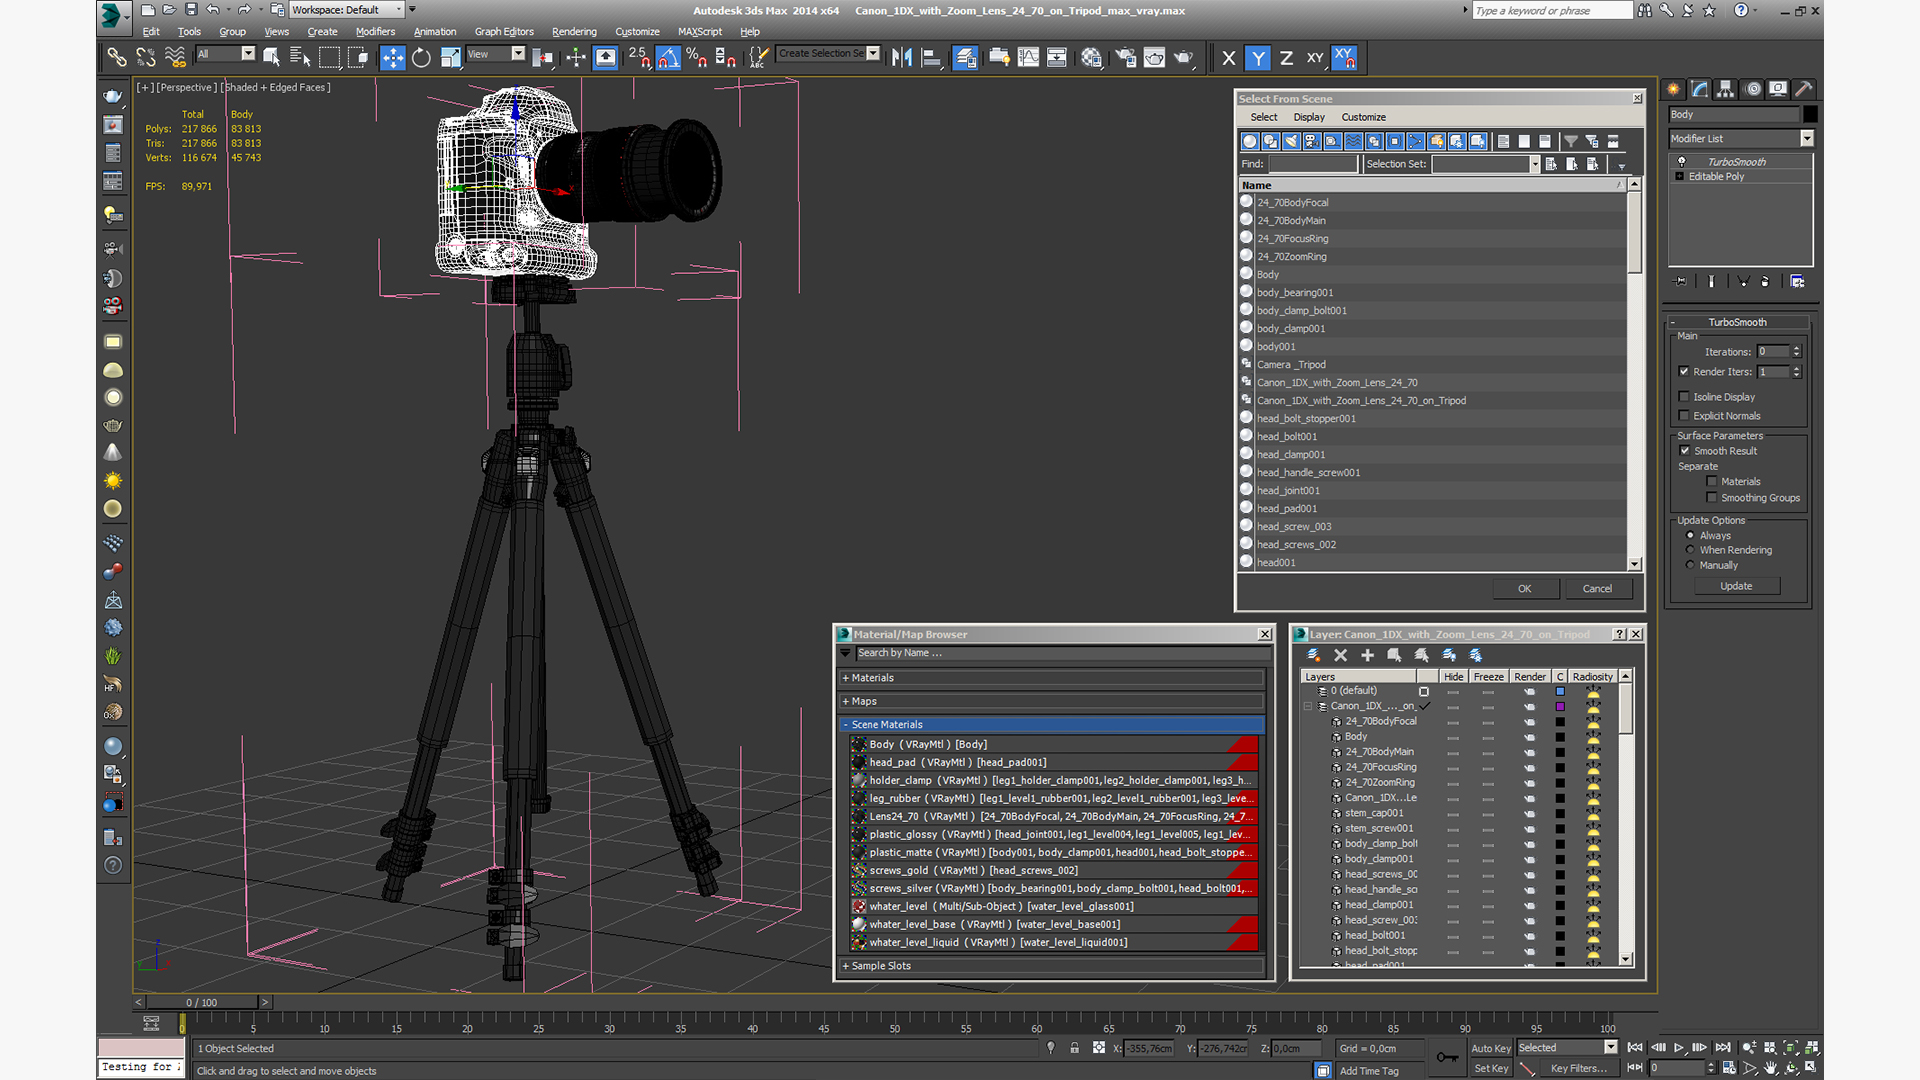Open the MAXScript menu
Screen dimensions: 1920x1080
[699, 32]
